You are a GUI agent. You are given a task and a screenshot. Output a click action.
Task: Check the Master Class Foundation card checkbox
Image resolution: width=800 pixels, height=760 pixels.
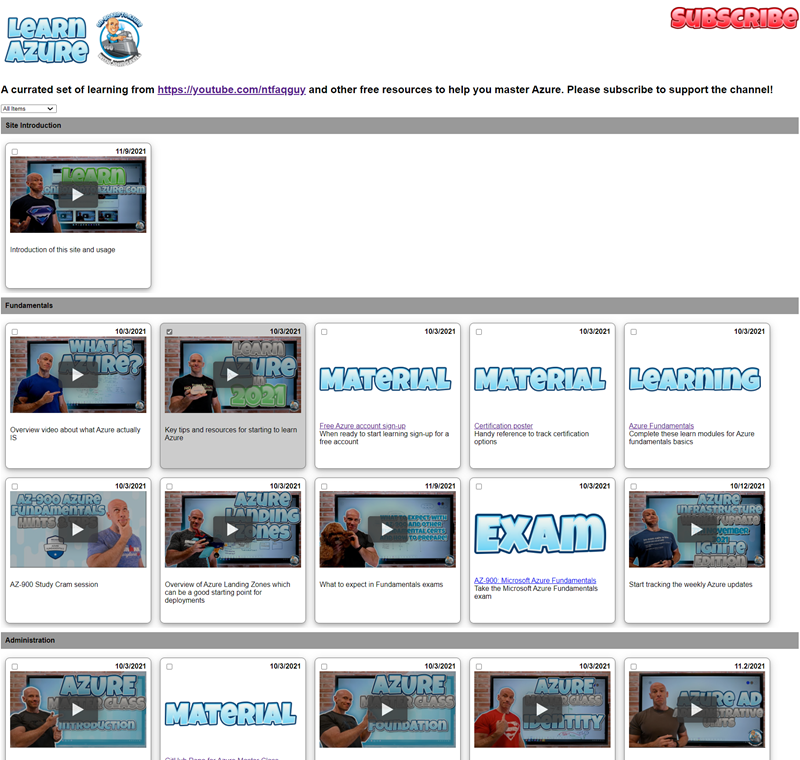click(324, 667)
